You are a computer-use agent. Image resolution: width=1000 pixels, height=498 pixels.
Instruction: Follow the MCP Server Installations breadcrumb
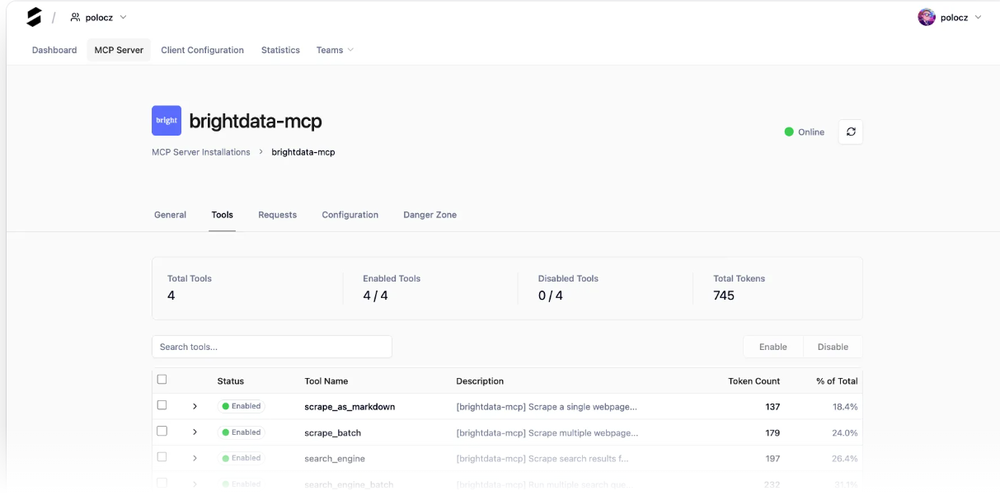[201, 152]
